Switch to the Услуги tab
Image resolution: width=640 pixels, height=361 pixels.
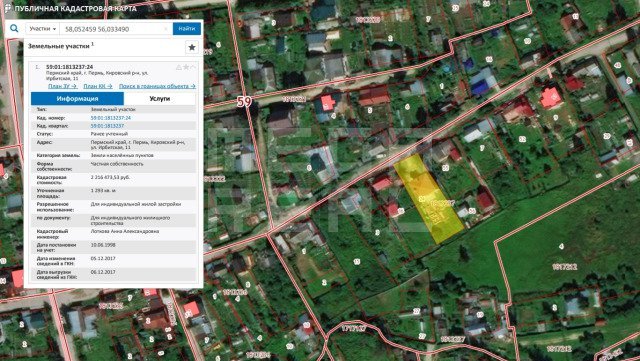click(x=160, y=99)
